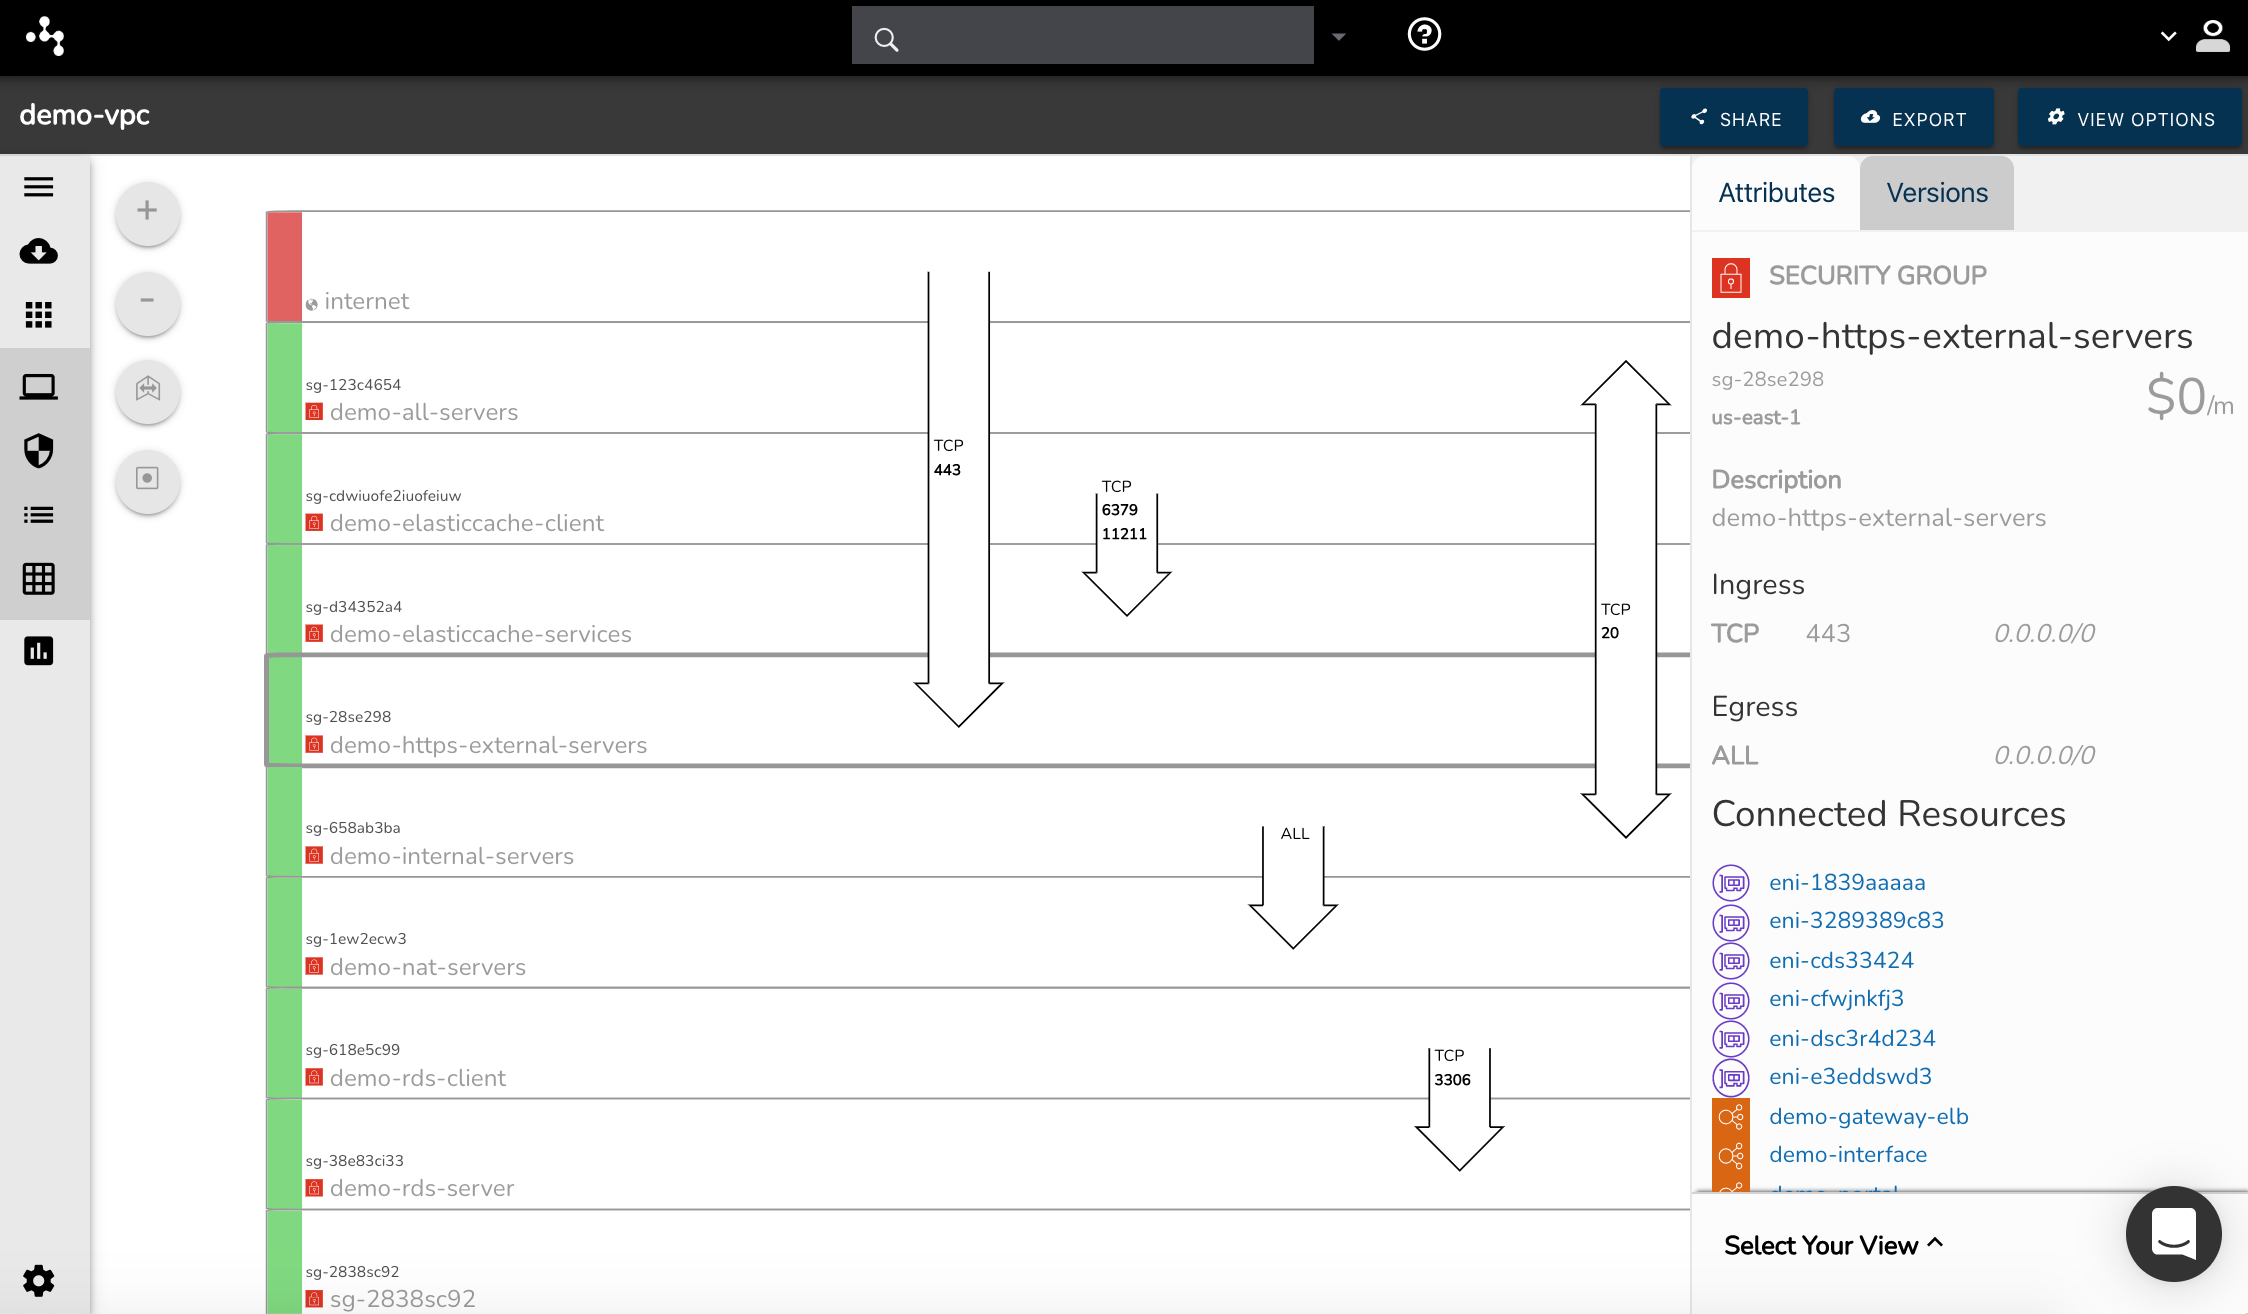Select the table grid view icon
This screenshot has height=1314, width=2248.
point(39,579)
